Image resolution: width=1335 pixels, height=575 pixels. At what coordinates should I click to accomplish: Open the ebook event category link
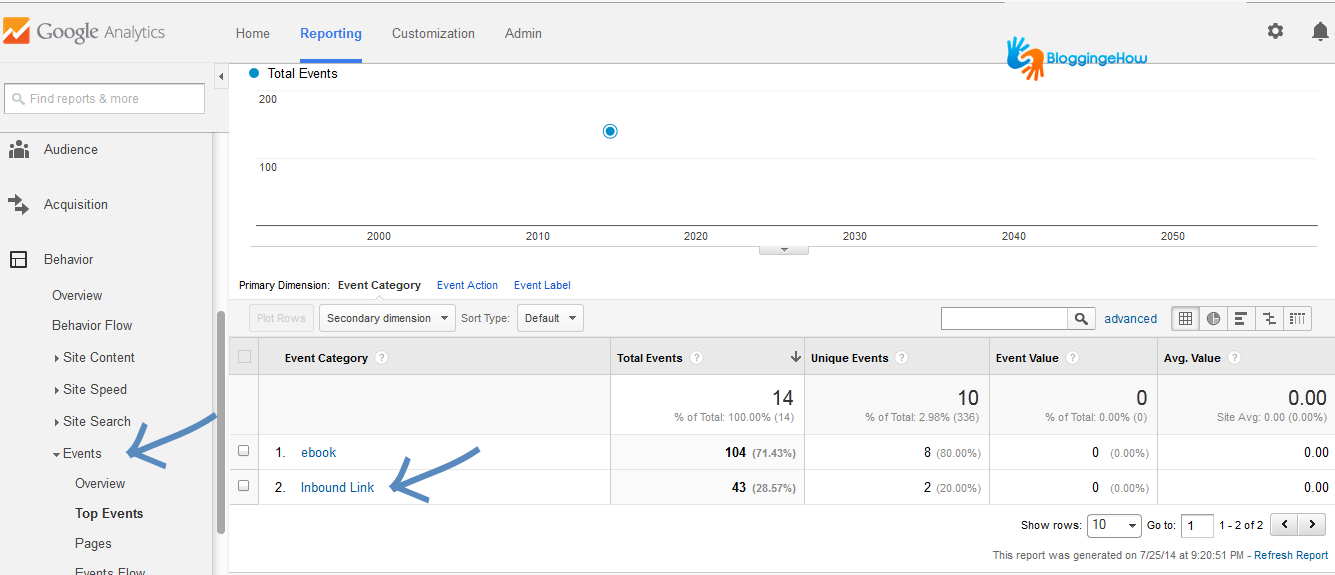318,452
